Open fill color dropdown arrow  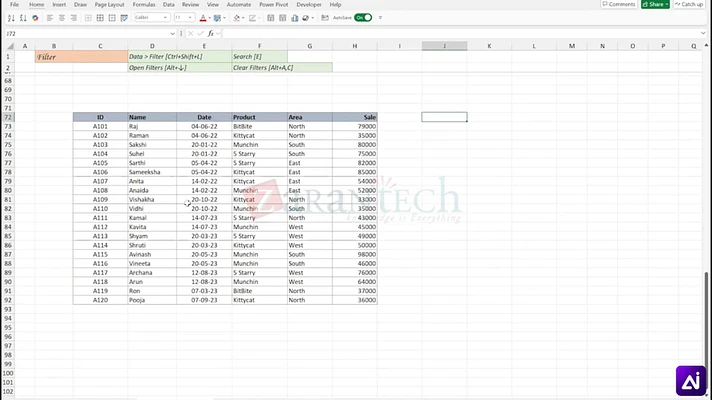pyautogui.click(x=243, y=18)
